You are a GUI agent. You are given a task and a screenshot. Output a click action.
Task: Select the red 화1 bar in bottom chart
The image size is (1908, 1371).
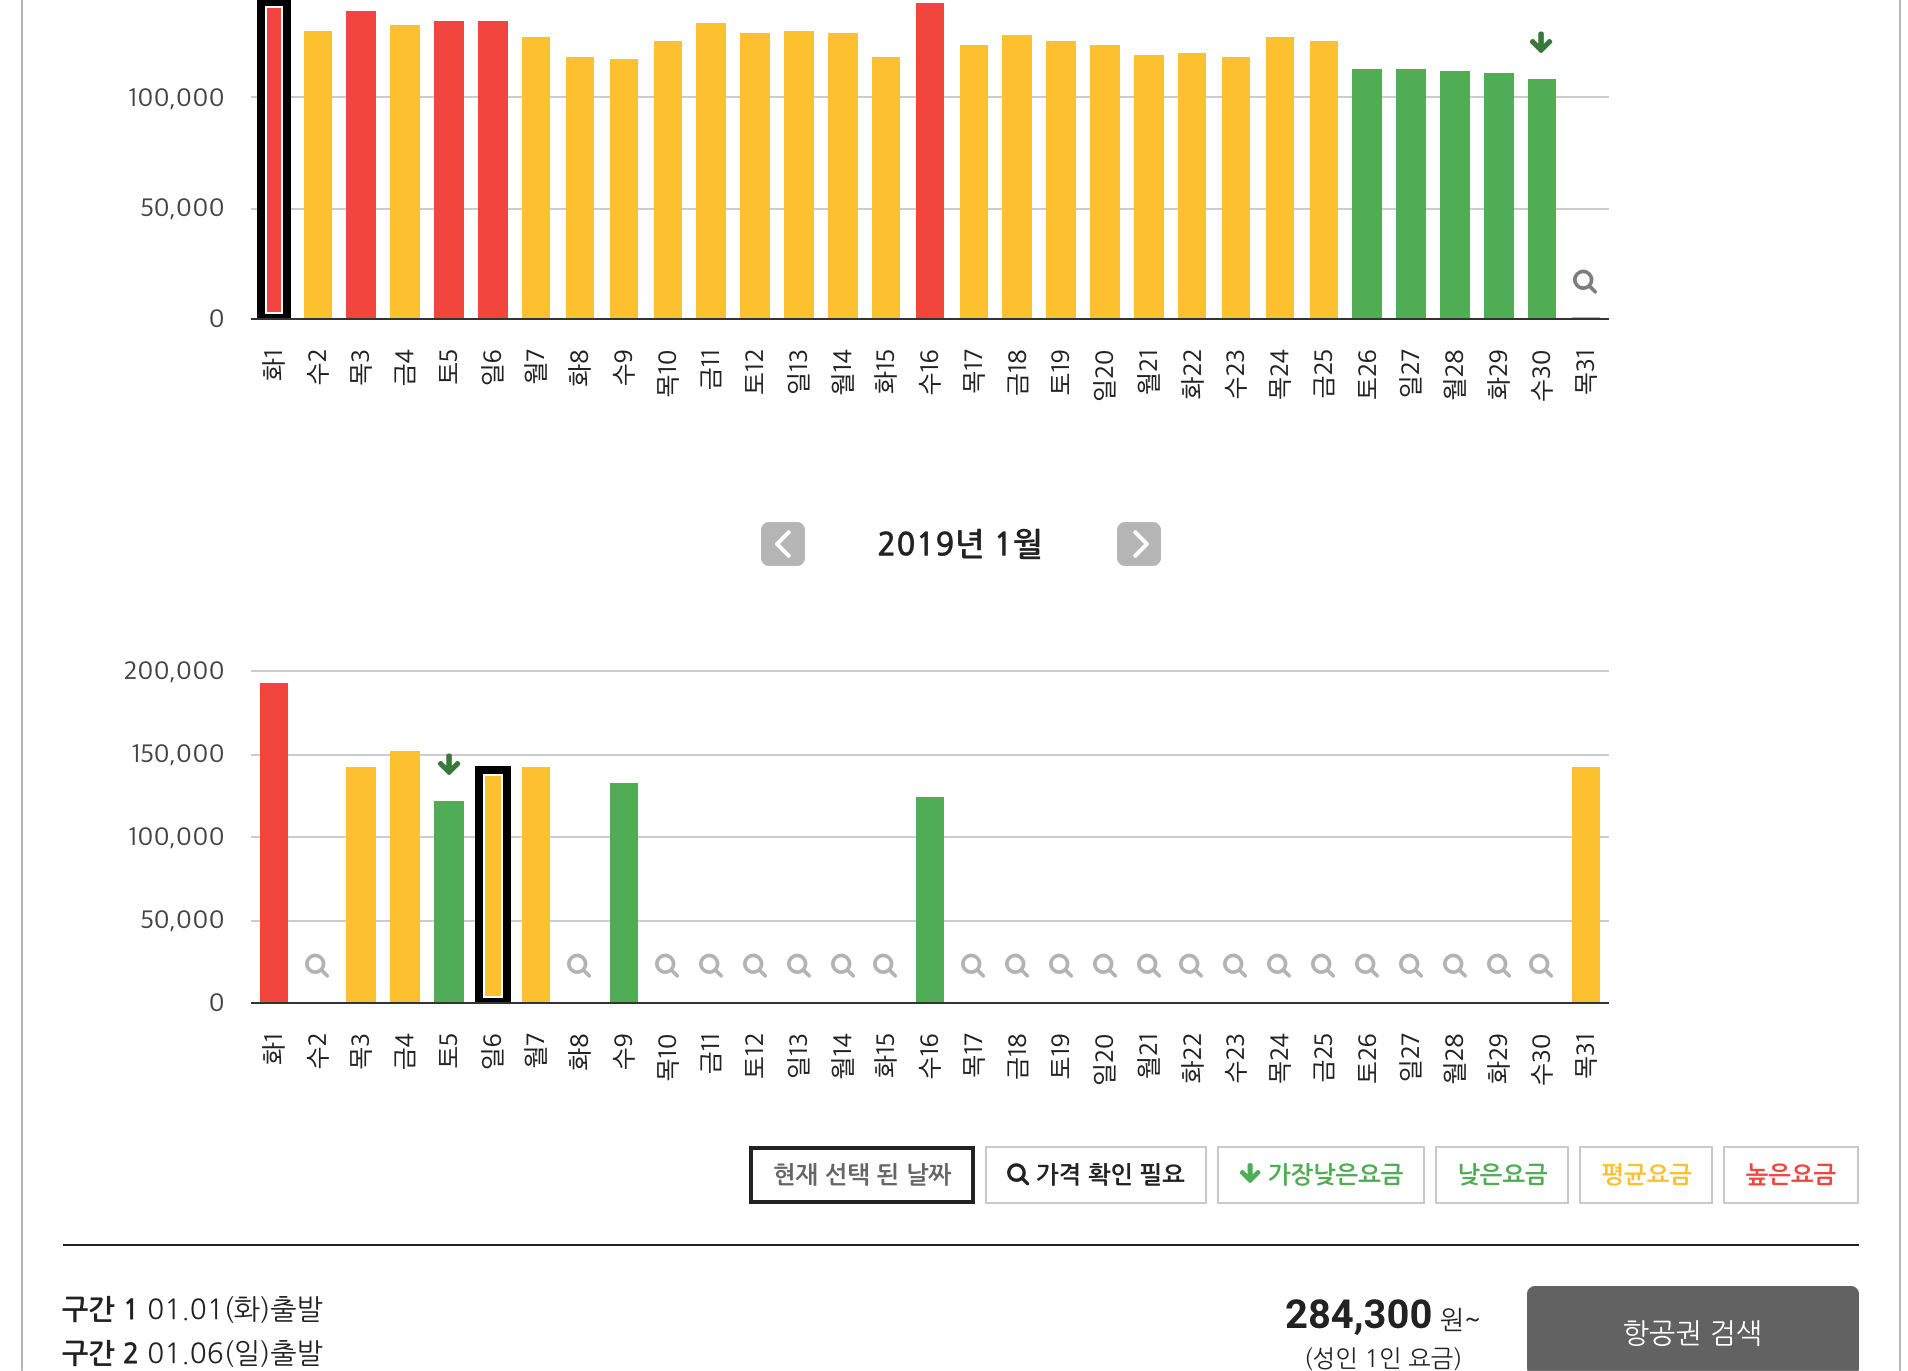tap(274, 842)
